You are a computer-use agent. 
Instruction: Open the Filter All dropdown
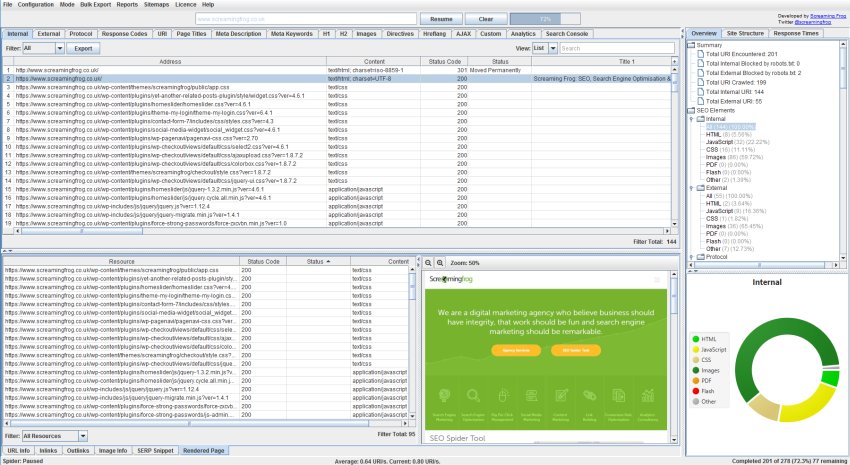pyautogui.click(x=42, y=47)
